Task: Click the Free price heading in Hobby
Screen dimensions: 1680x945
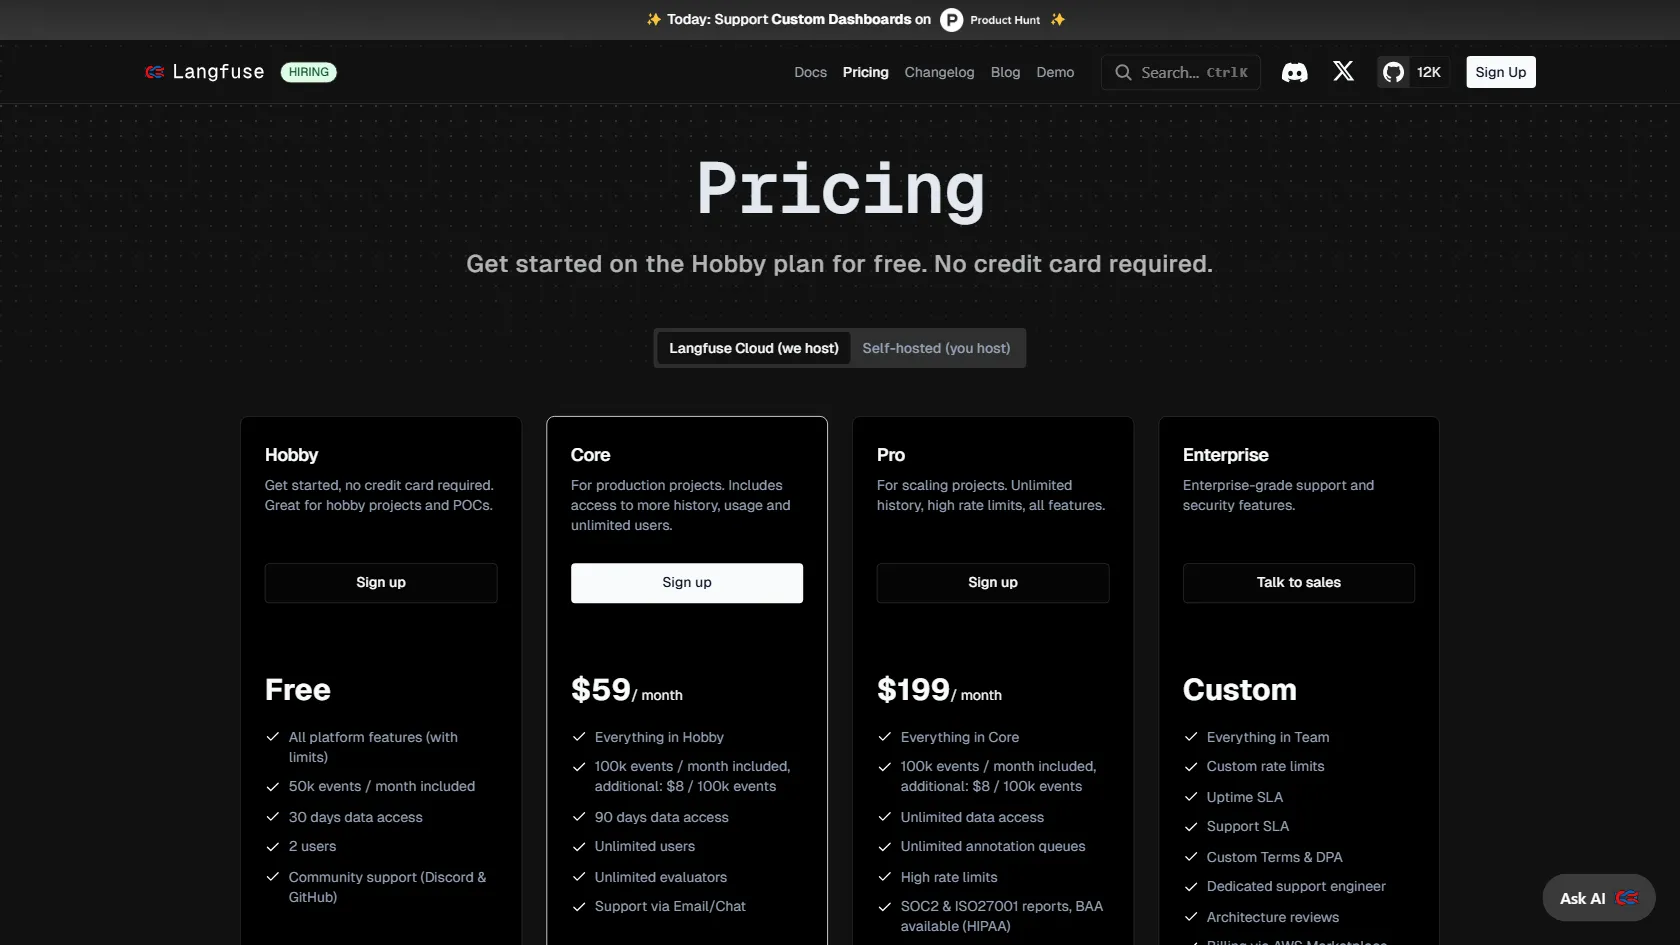Action: tap(298, 690)
